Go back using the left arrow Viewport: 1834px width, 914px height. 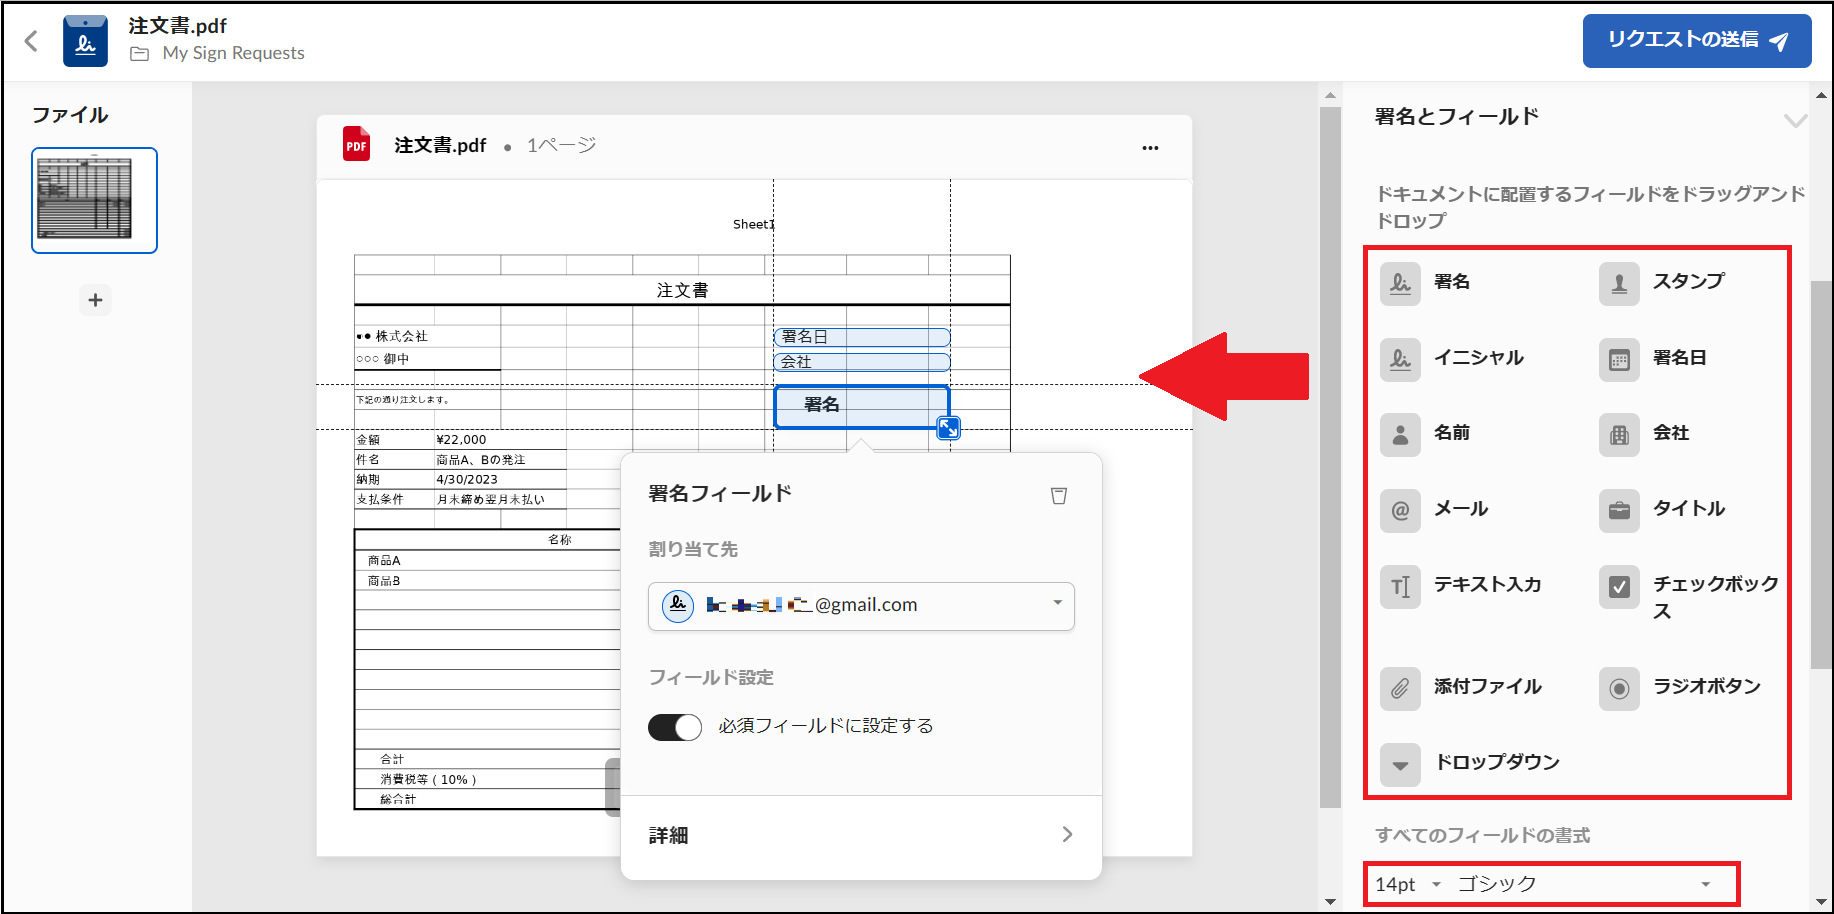click(31, 41)
